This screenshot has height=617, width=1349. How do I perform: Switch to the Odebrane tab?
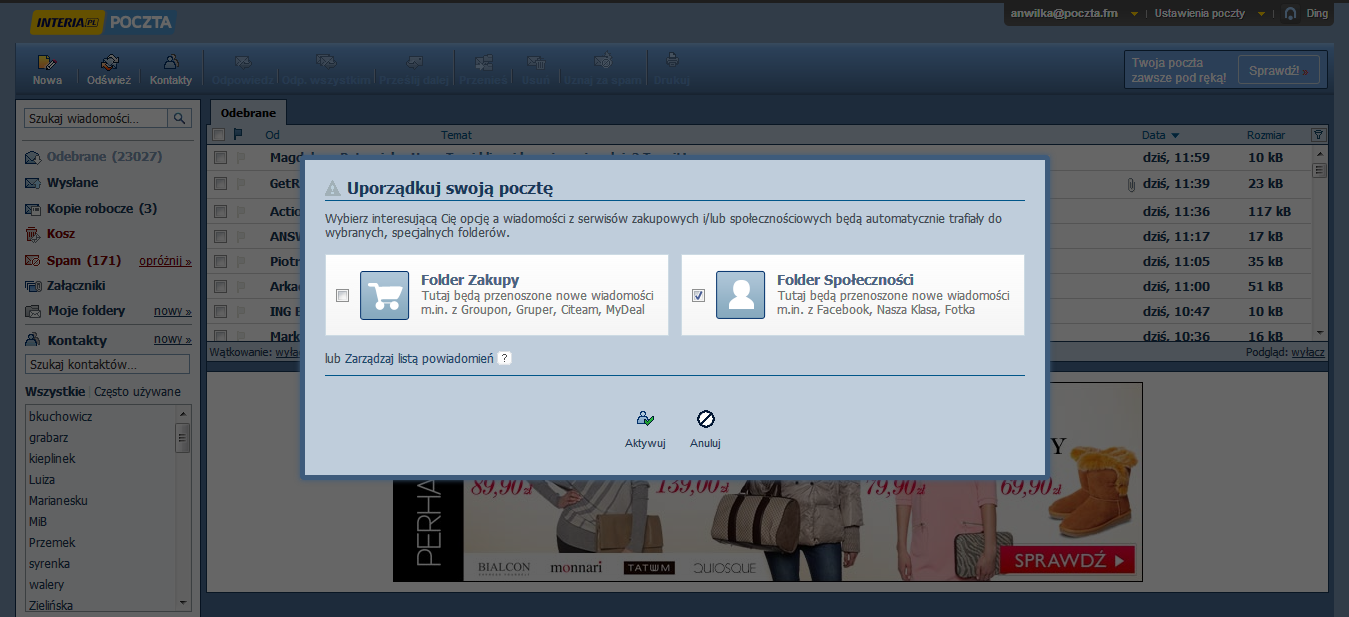pos(248,113)
